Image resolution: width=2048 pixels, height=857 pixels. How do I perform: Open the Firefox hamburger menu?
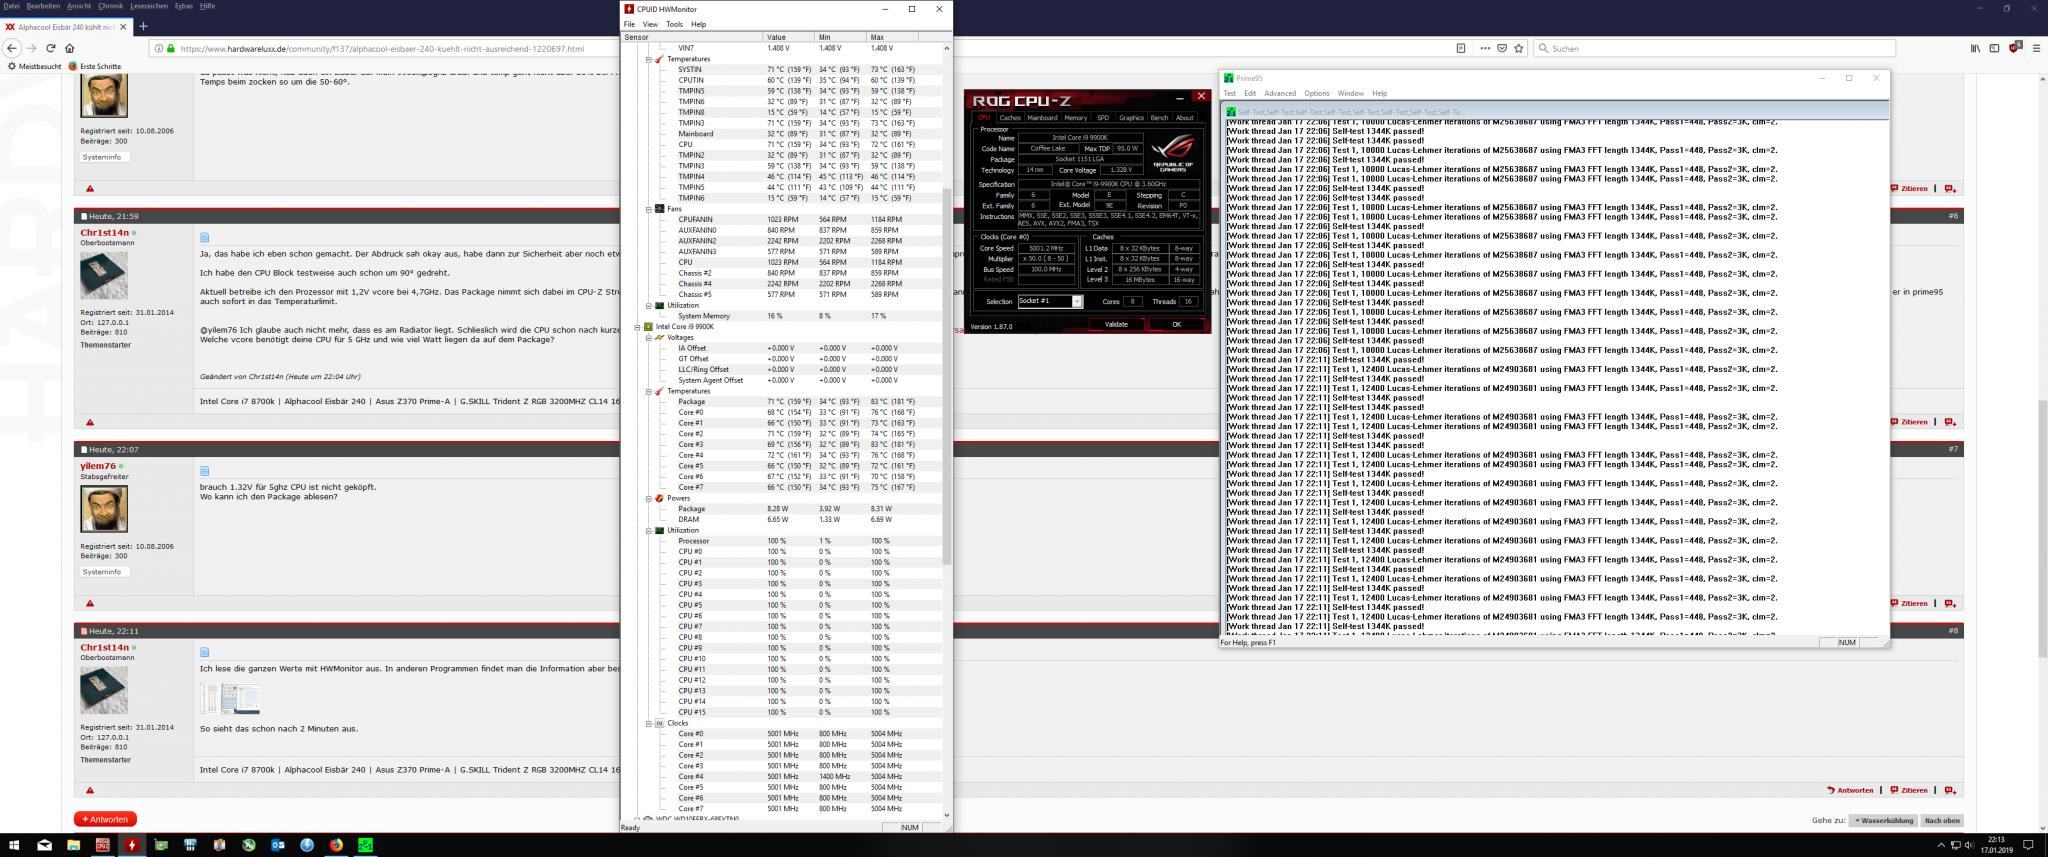tap(2036, 48)
